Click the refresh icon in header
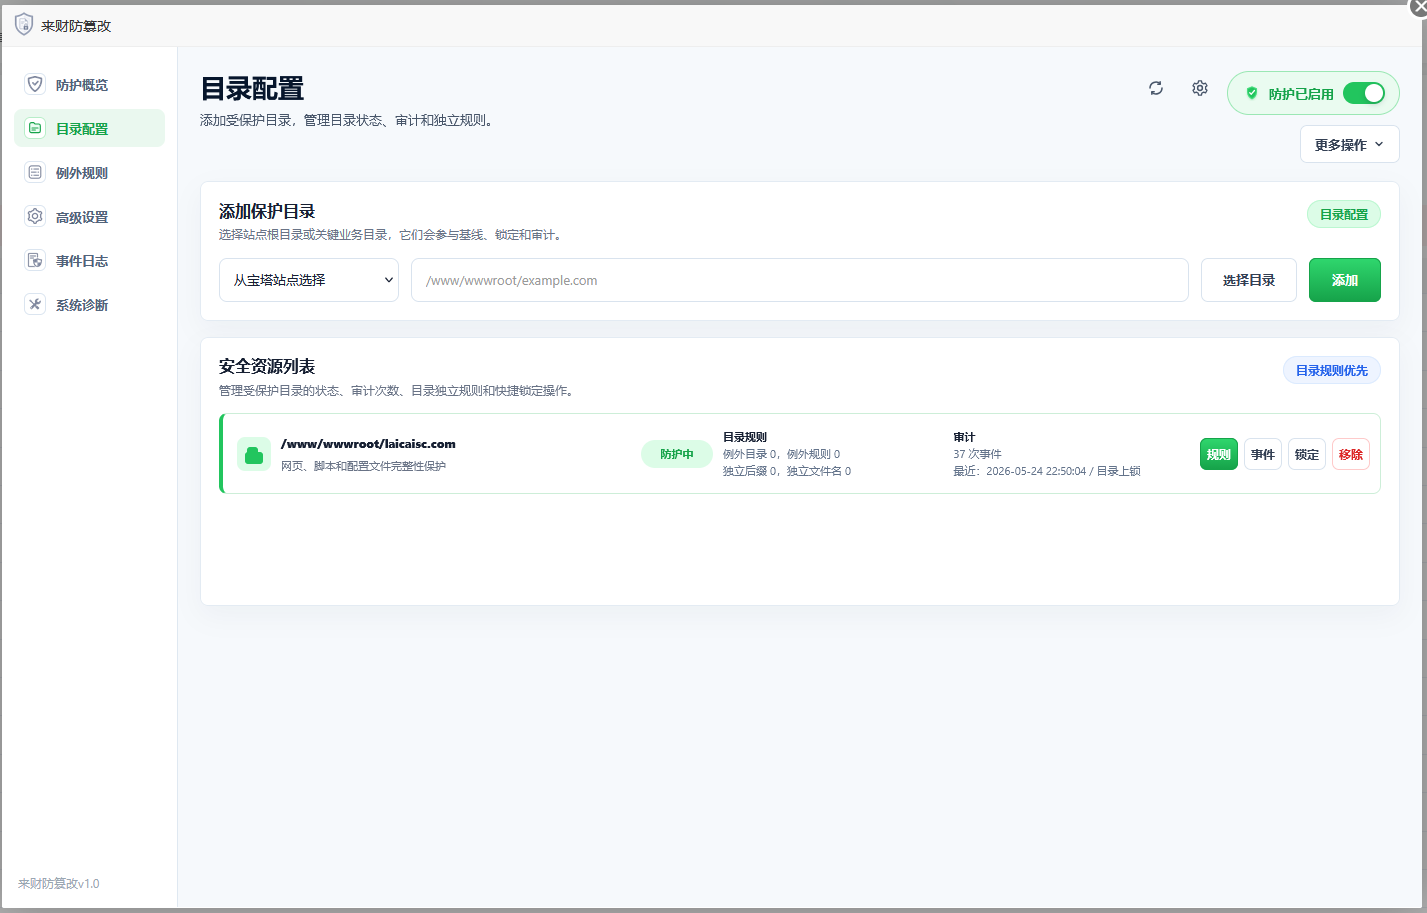The image size is (1427, 913). tap(1156, 88)
